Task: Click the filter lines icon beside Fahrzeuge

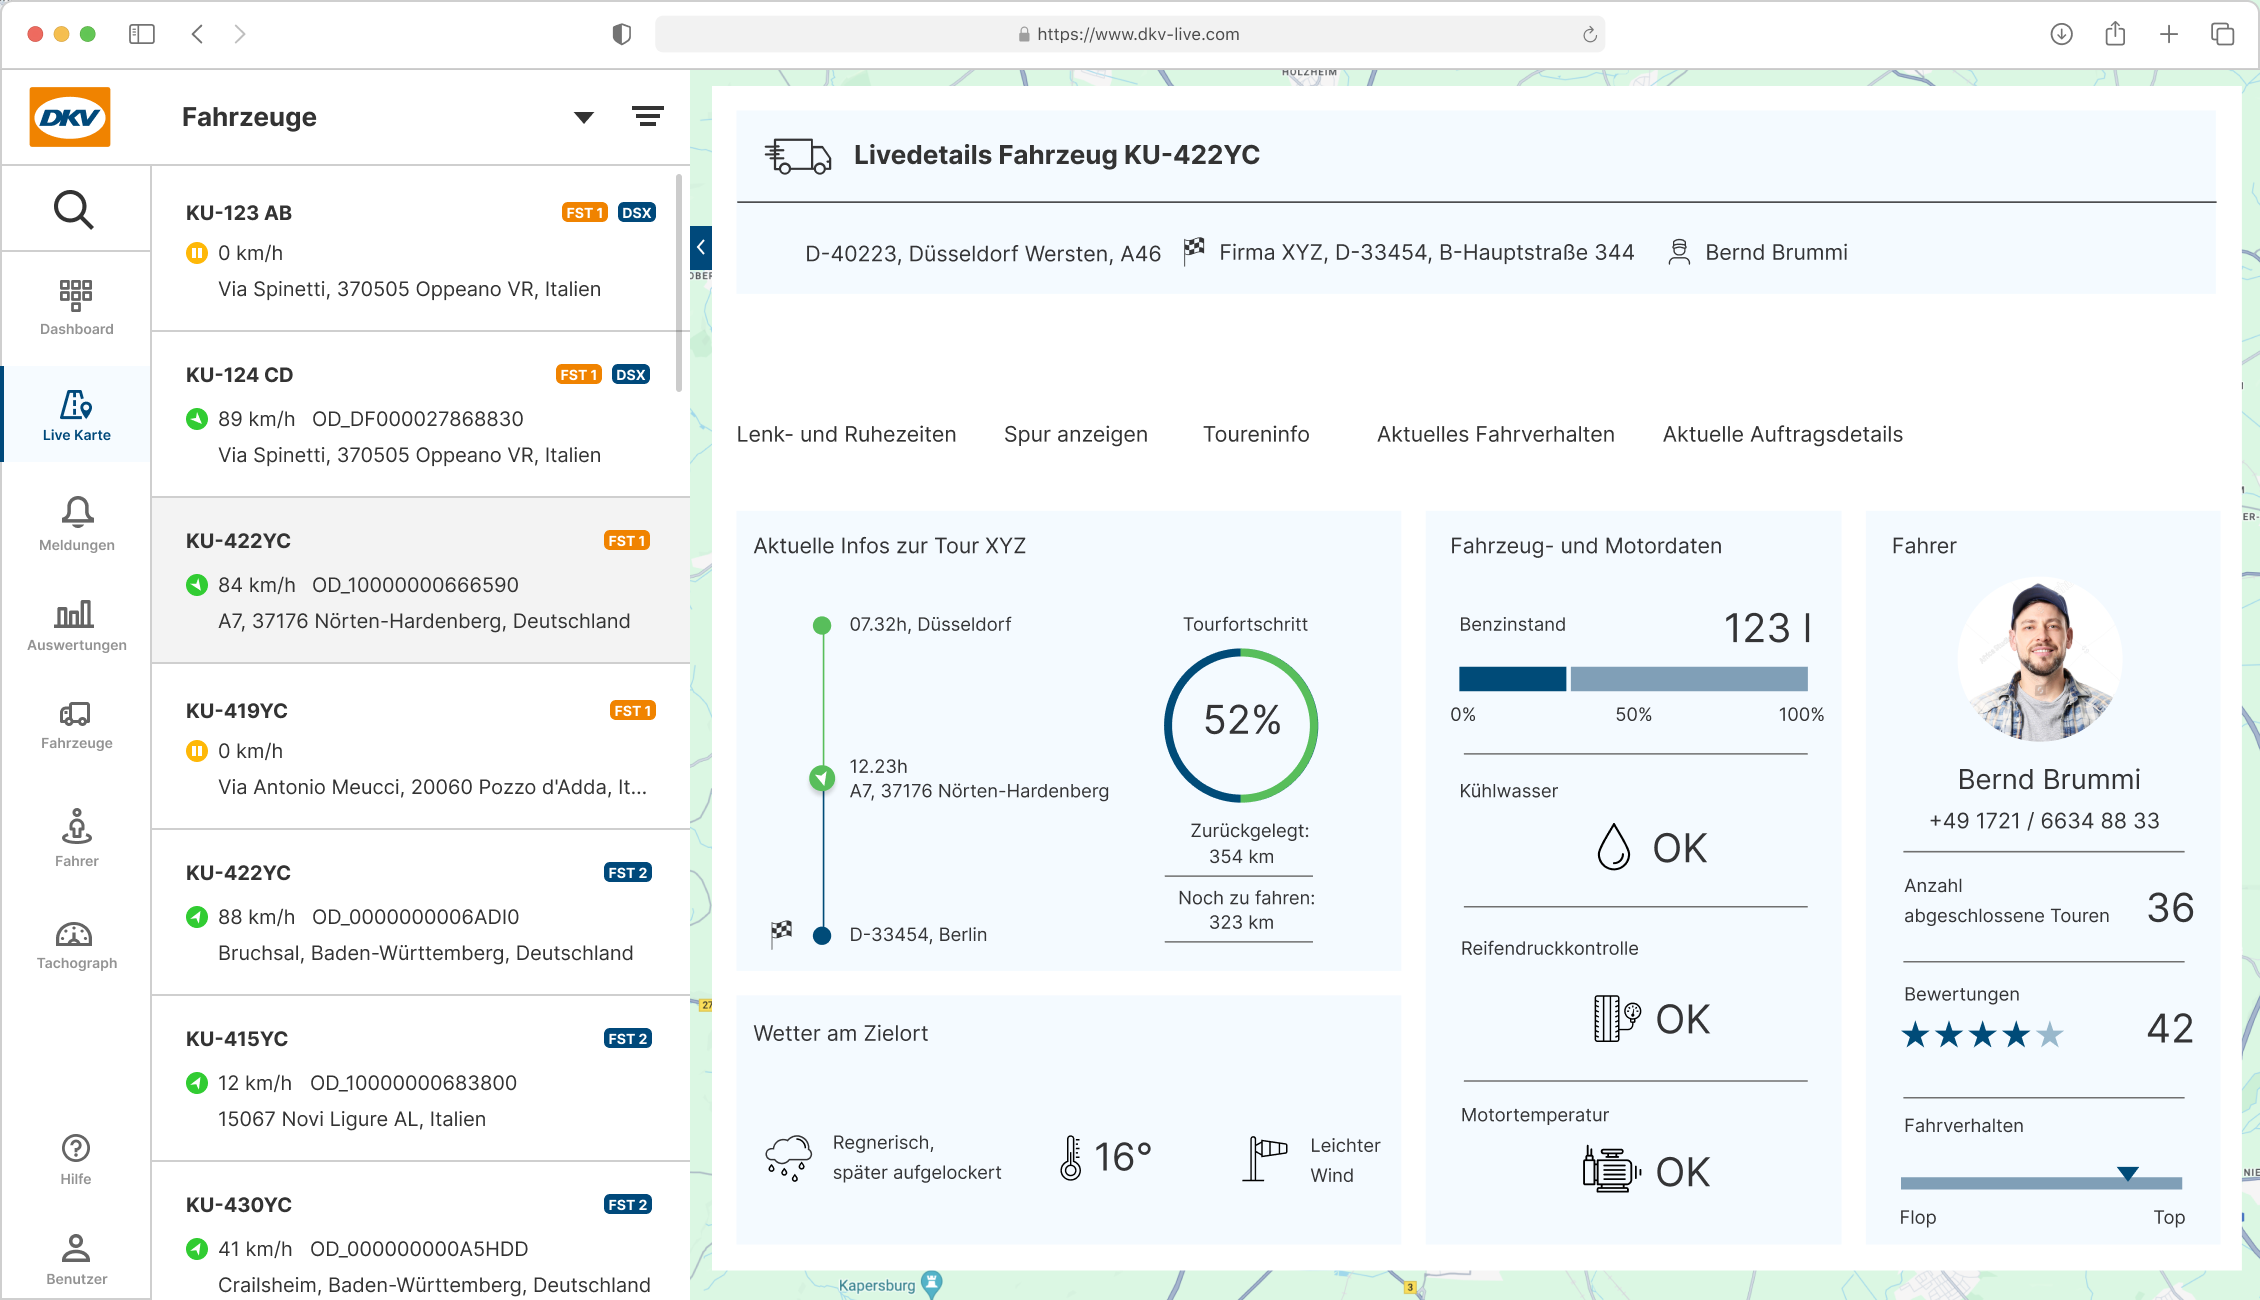Action: coord(648,117)
